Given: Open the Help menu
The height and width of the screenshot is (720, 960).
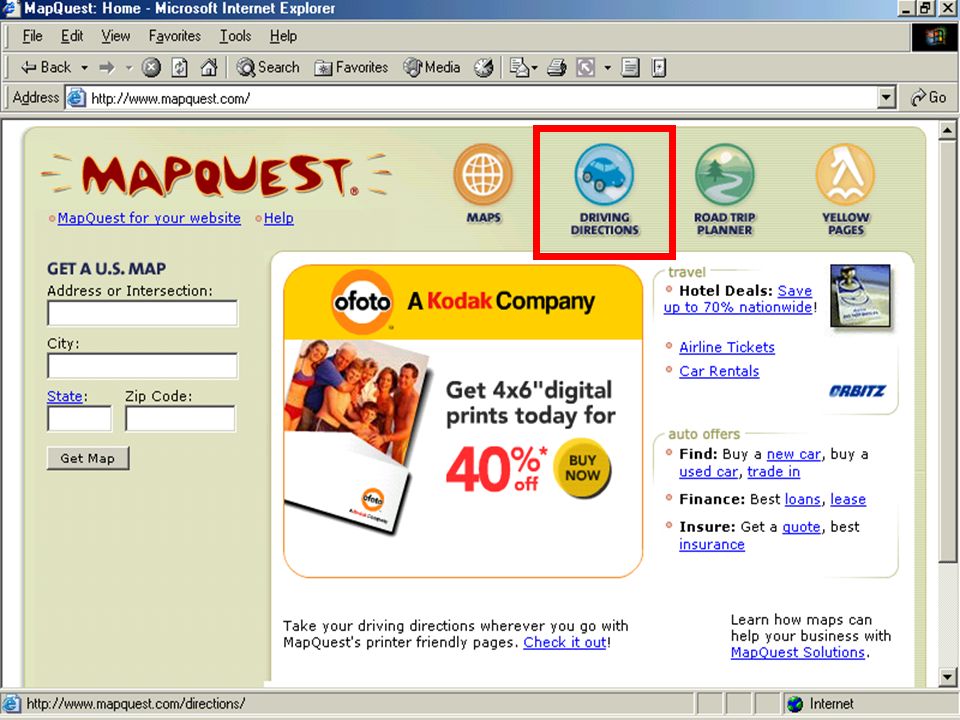Looking at the screenshot, I should [283, 36].
